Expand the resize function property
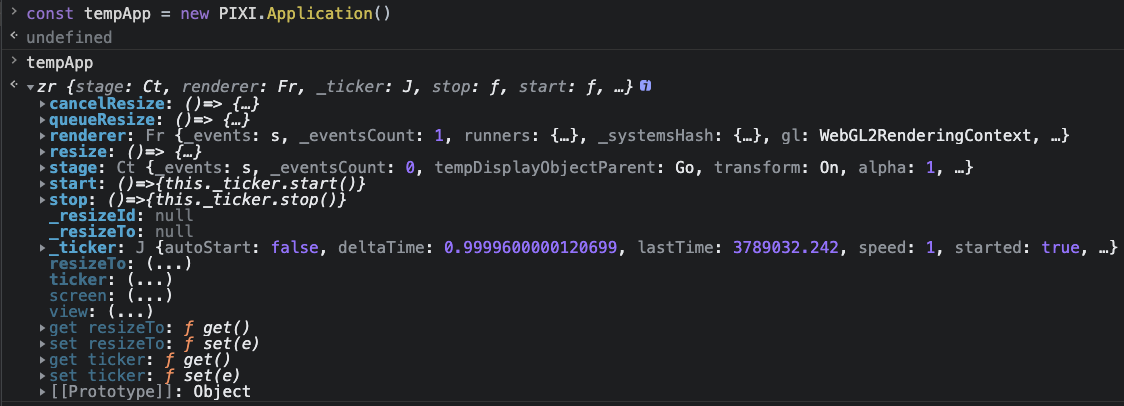The height and width of the screenshot is (406, 1124). tap(44, 152)
